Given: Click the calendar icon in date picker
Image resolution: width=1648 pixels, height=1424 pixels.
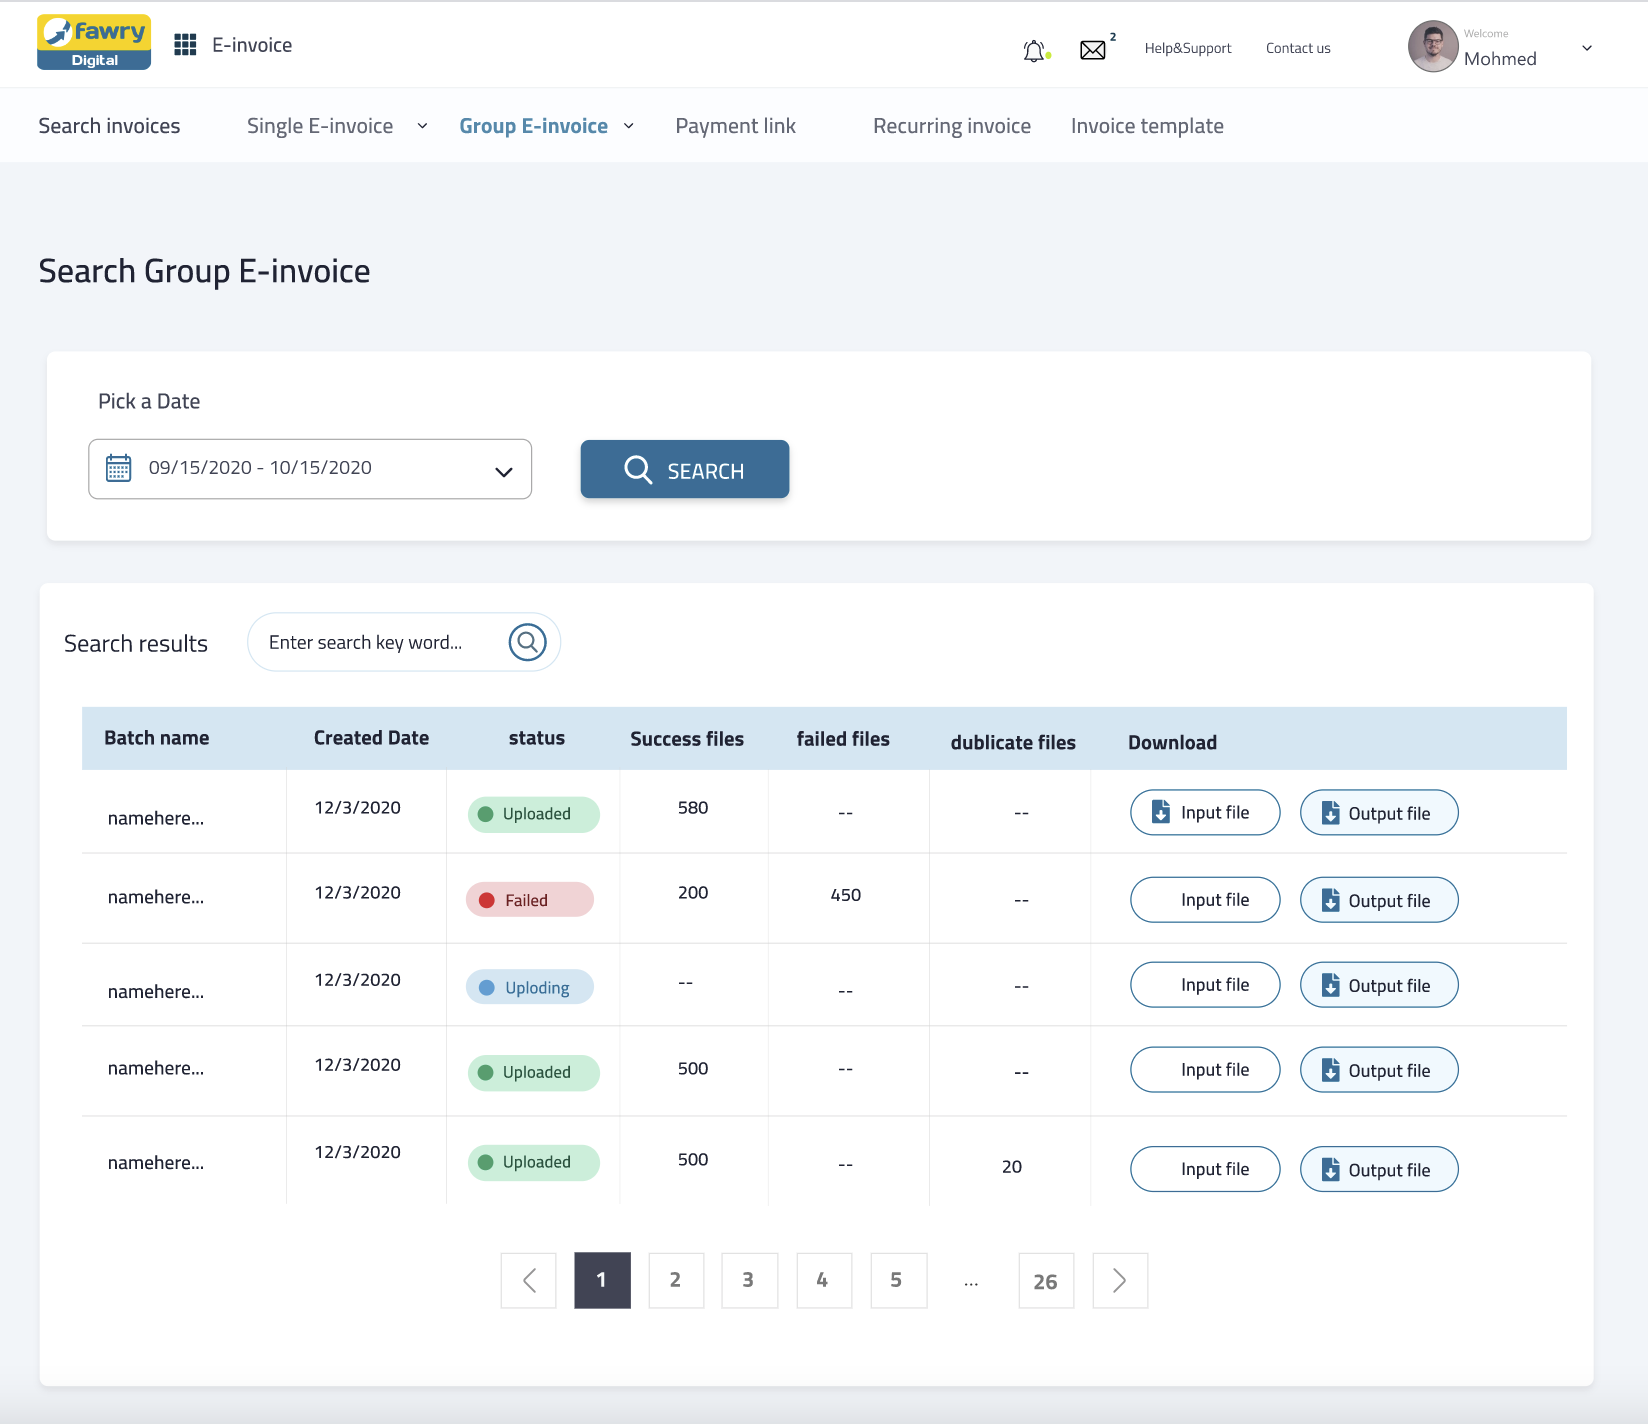Looking at the screenshot, I should (x=119, y=468).
